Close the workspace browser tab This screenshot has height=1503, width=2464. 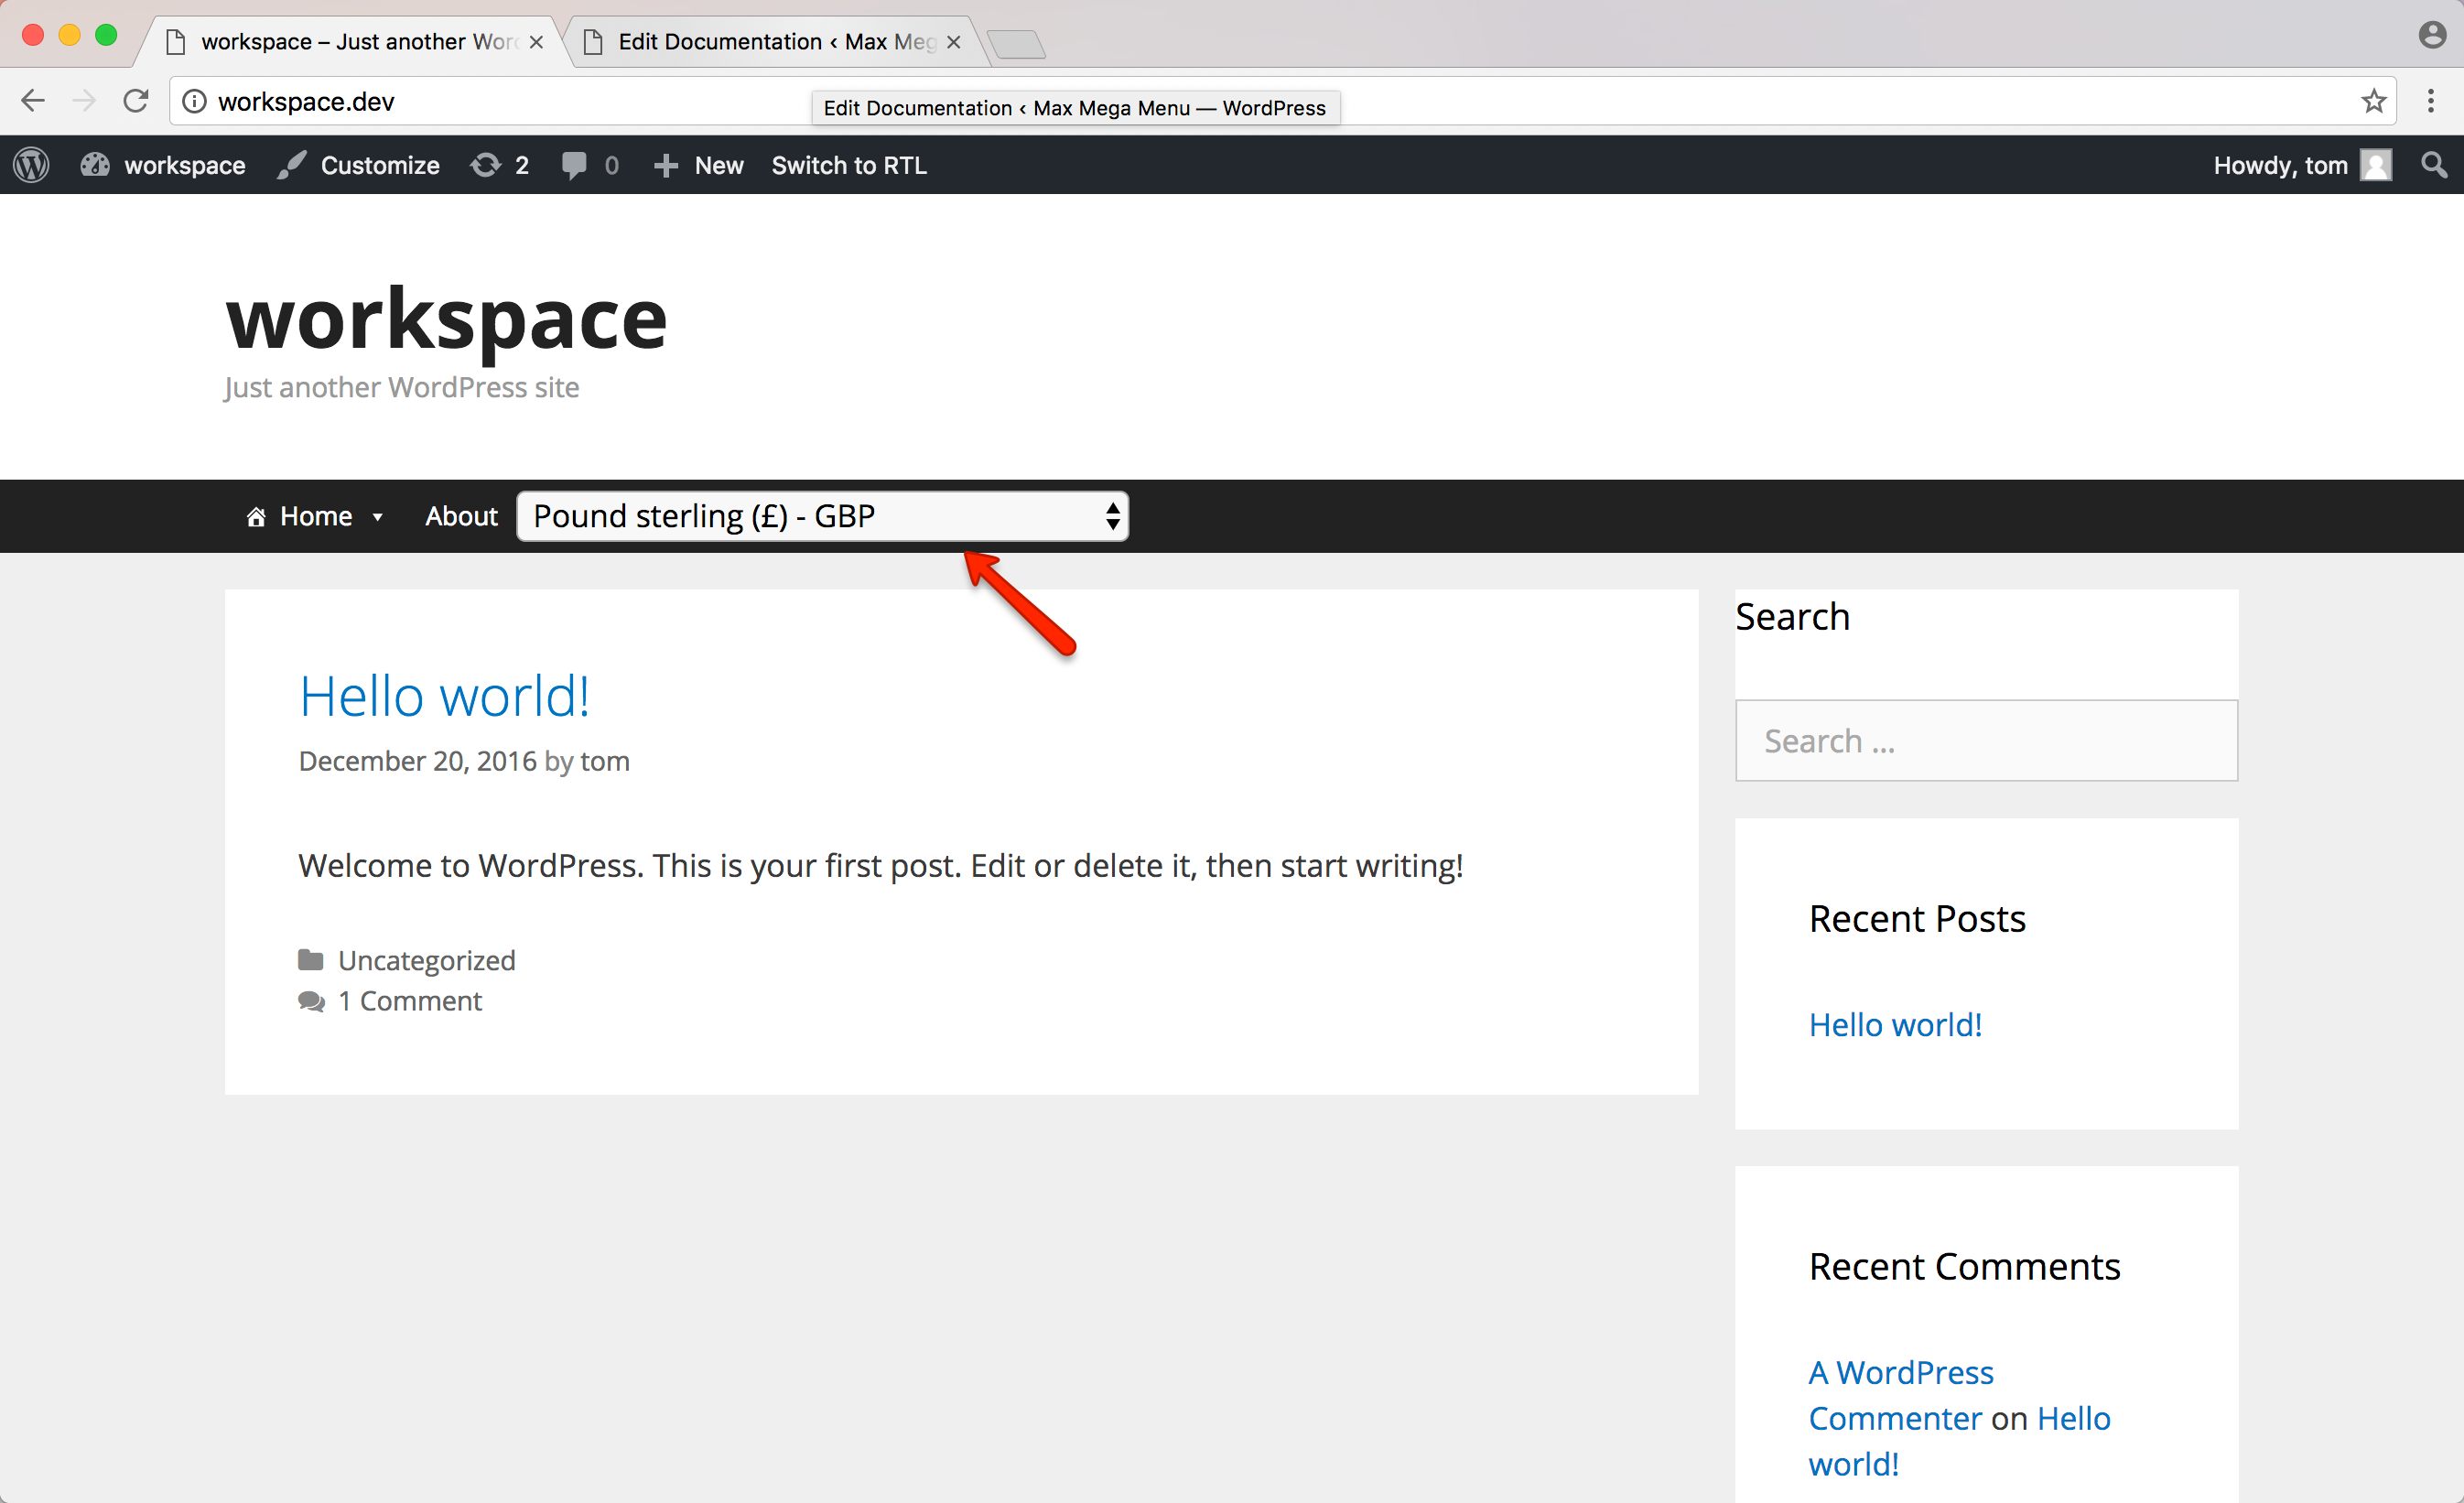tap(536, 42)
